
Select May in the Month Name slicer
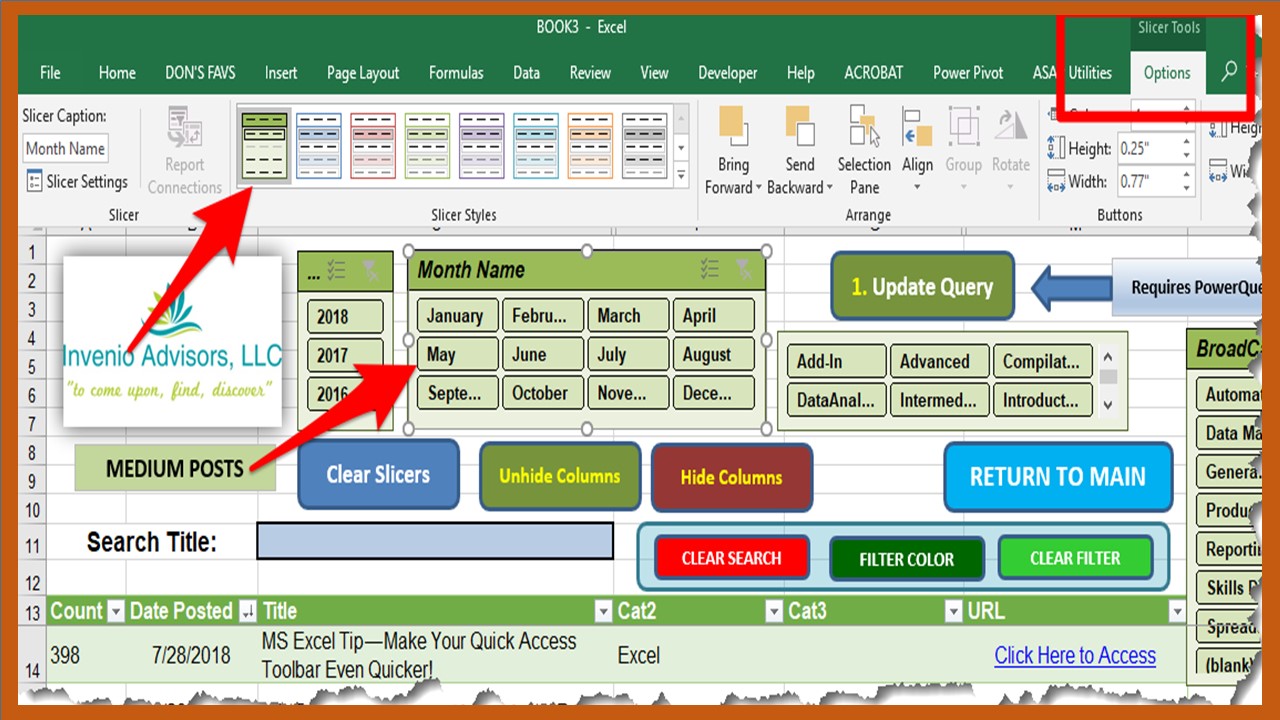click(x=457, y=354)
